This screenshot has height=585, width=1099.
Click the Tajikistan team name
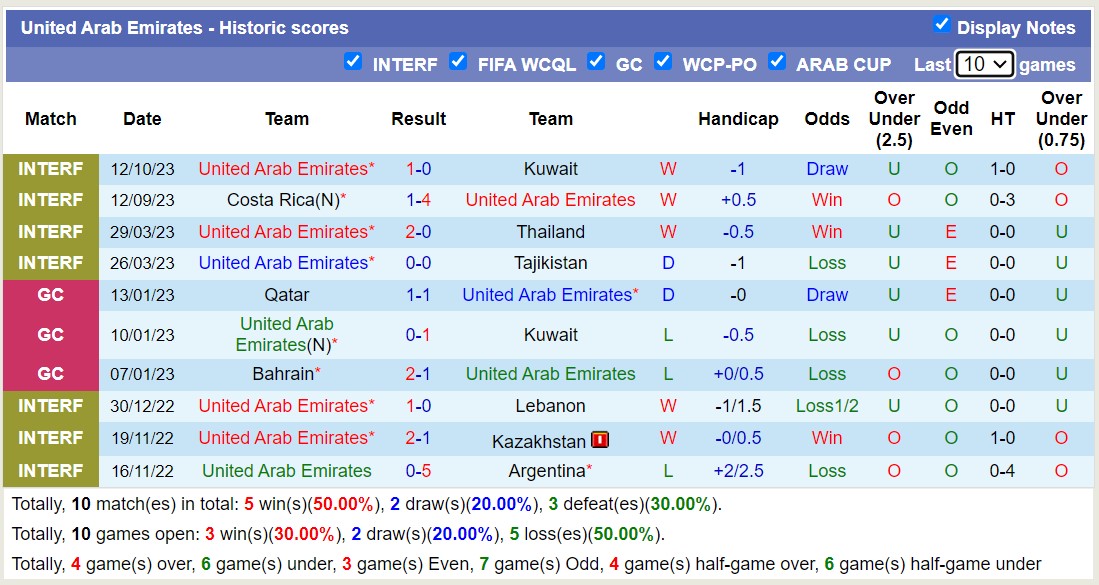click(550, 263)
